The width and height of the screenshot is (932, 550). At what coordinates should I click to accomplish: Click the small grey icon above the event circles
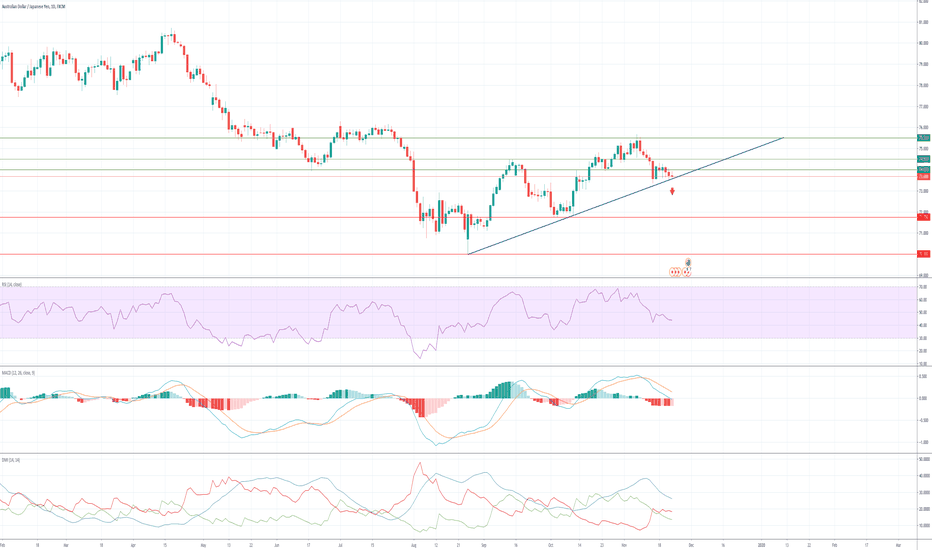687,262
